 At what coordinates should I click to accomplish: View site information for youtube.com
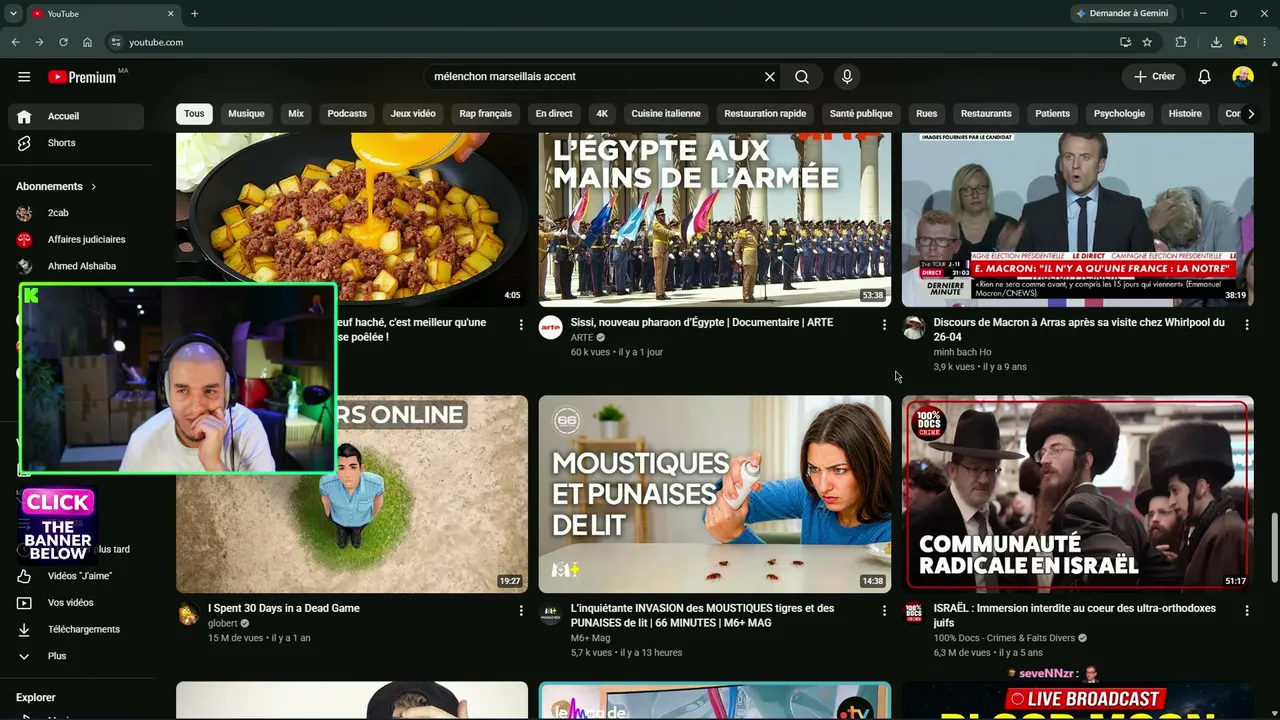tap(116, 42)
